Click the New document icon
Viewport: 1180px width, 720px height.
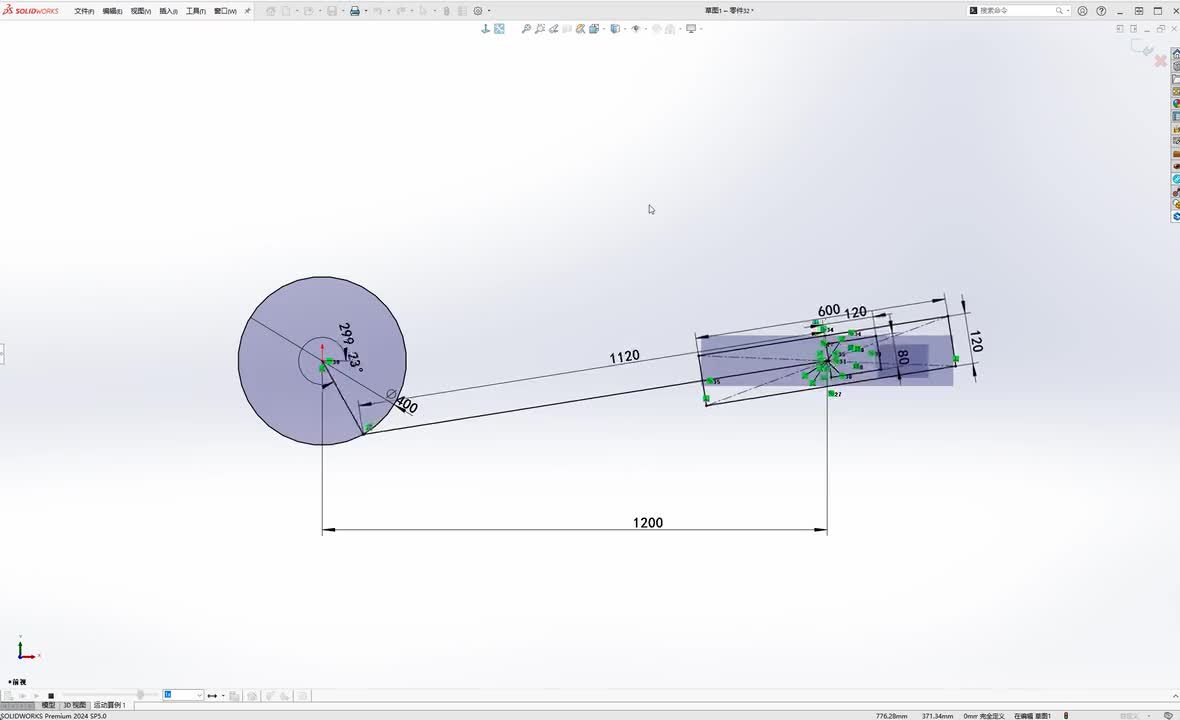click(286, 11)
